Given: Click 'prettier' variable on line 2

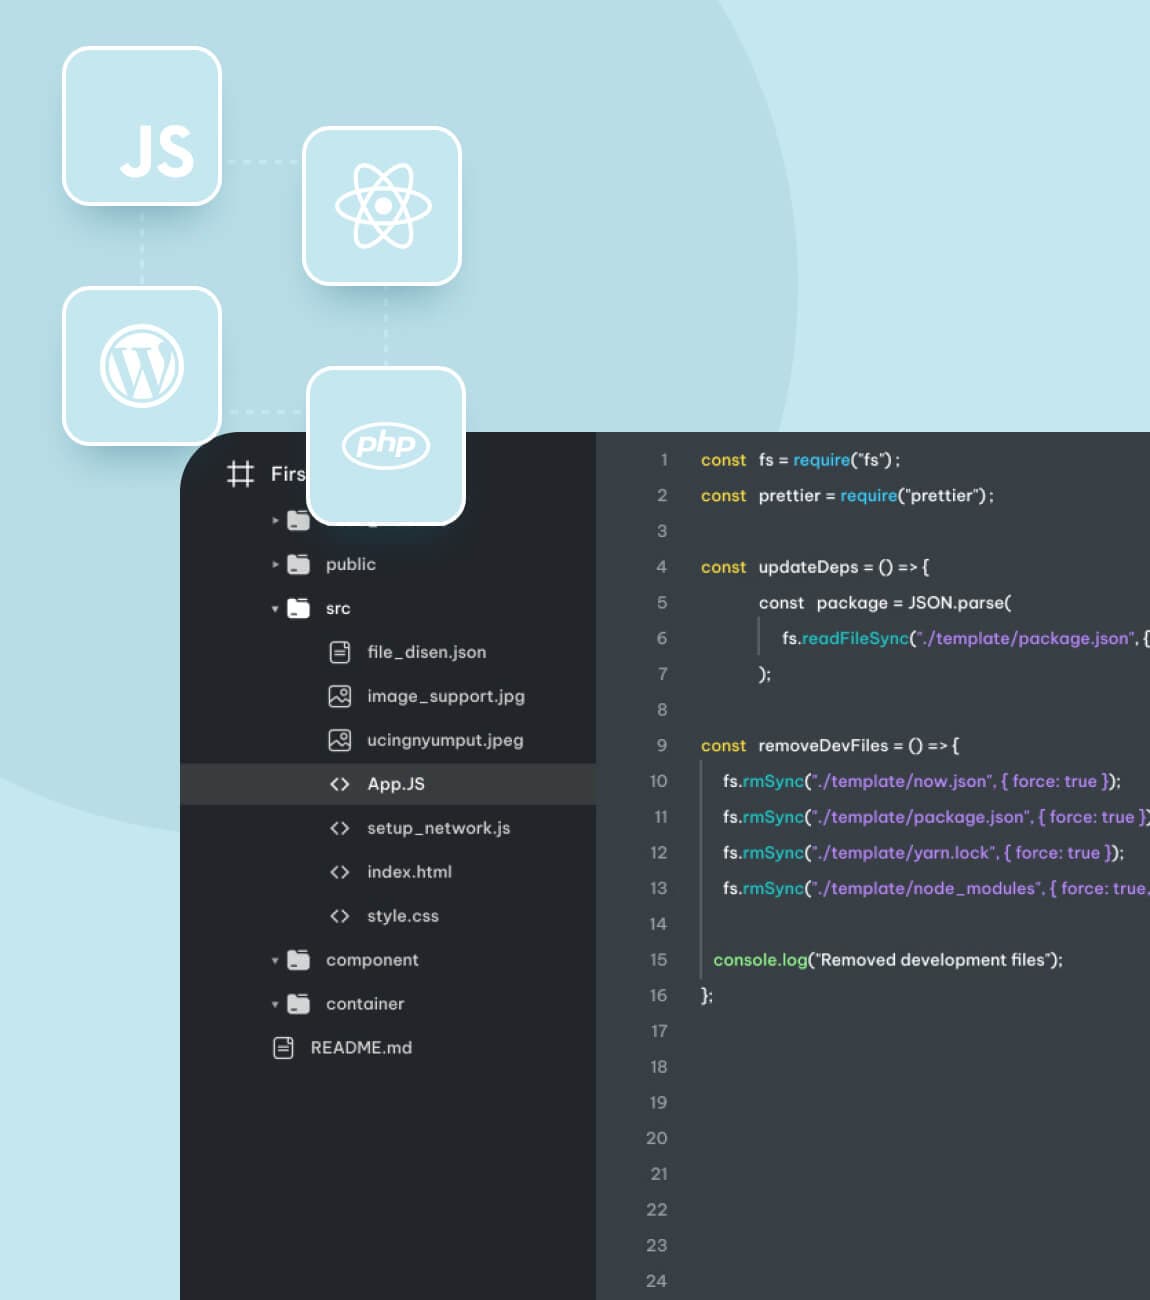Looking at the screenshot, I should click(x=789, y=496).
